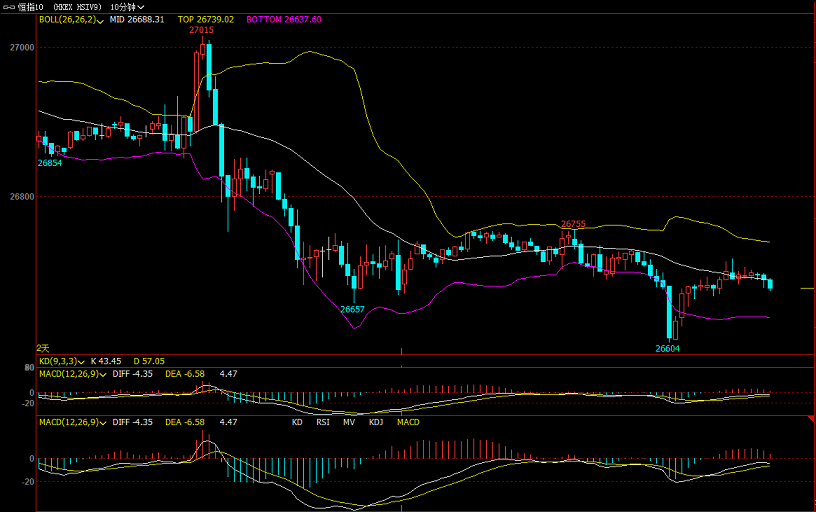Image resolution: width=816 pixels, height=512 pixels.
Task: Select the KDJ indicator tab
Action: (376, 423)
